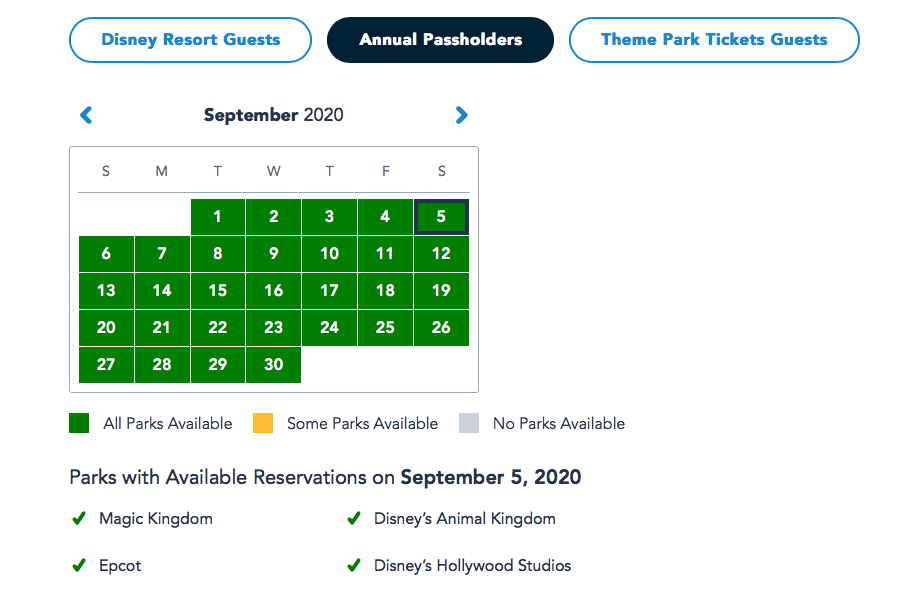Click the Magic Kingdom park name
Screen dimensions: 909x606
(x=155, y=519)
